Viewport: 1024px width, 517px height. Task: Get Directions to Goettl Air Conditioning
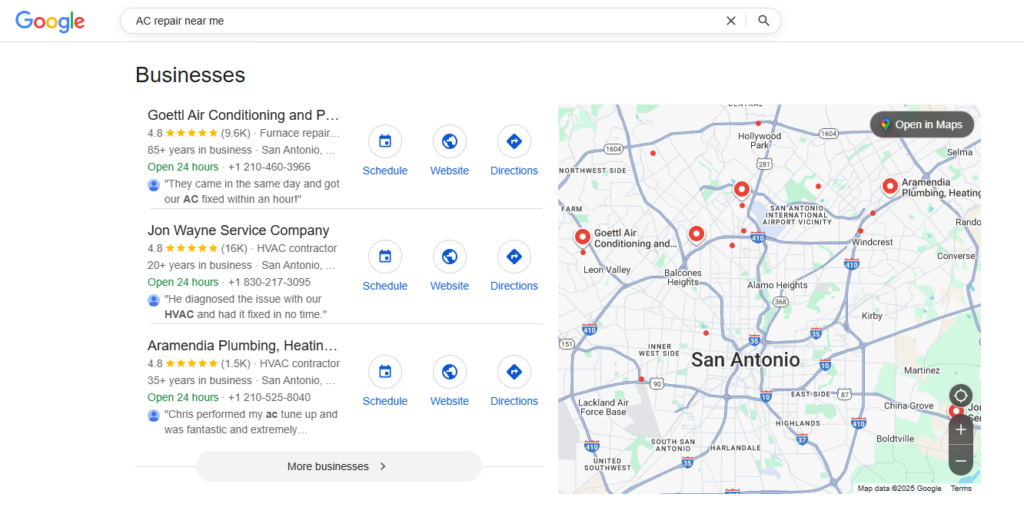coord(514,141)
